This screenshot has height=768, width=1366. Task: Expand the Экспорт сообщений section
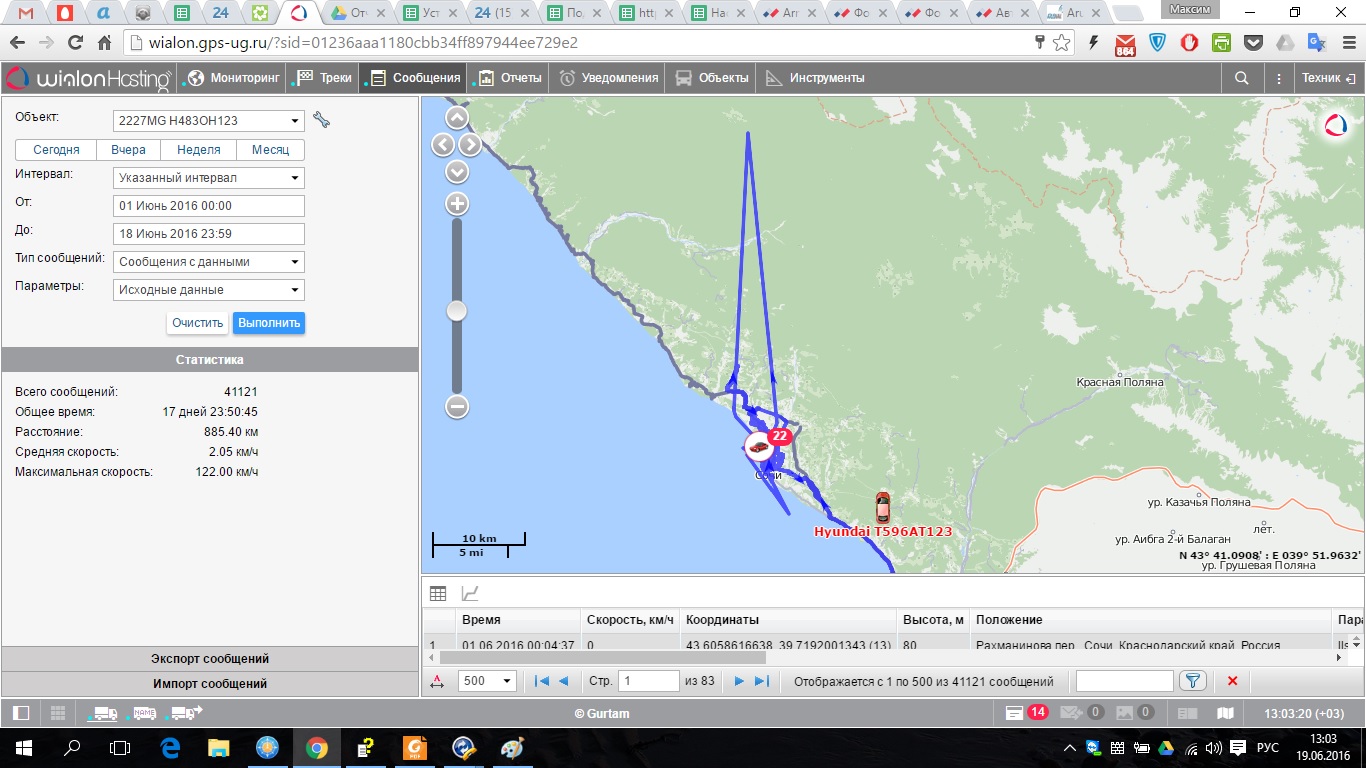coord(210,659)
